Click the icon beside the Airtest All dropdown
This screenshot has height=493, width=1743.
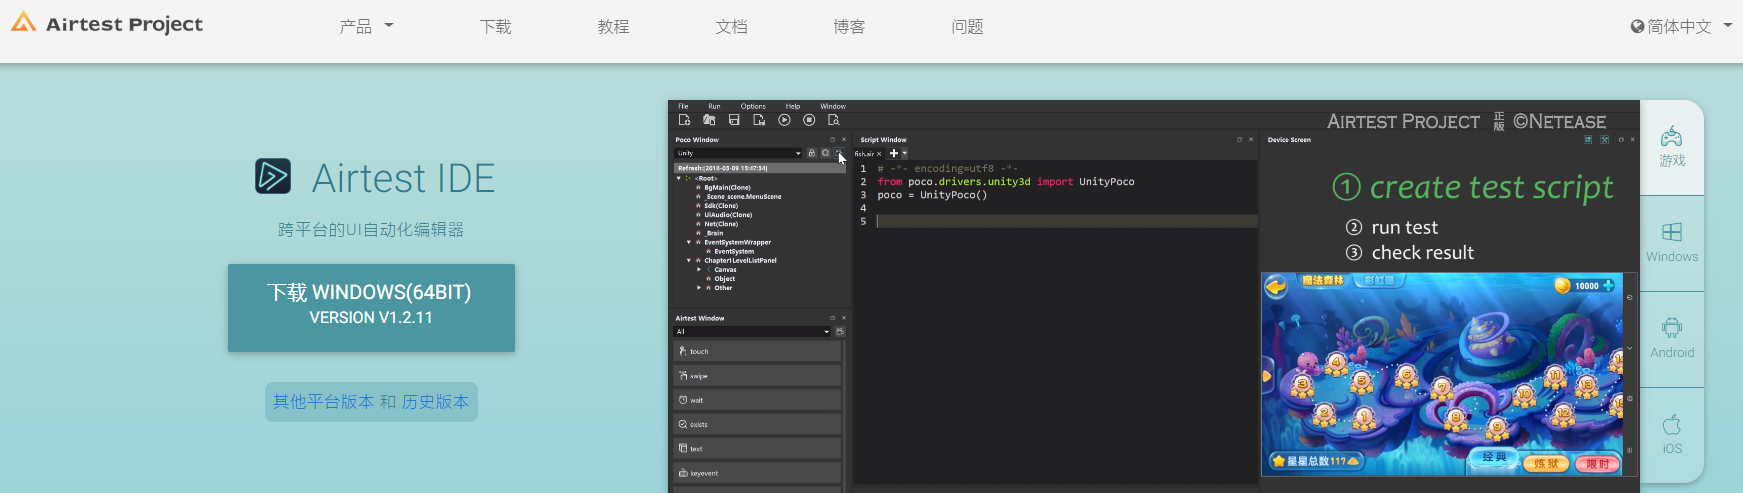pyautogui.click(x=840, y=331)
